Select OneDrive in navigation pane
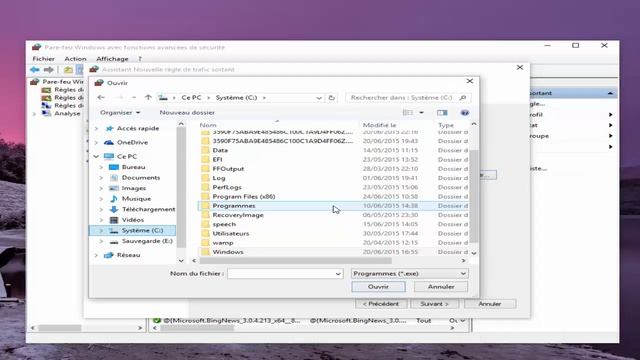This screenshot has height=360, width=640. [132, 142]
